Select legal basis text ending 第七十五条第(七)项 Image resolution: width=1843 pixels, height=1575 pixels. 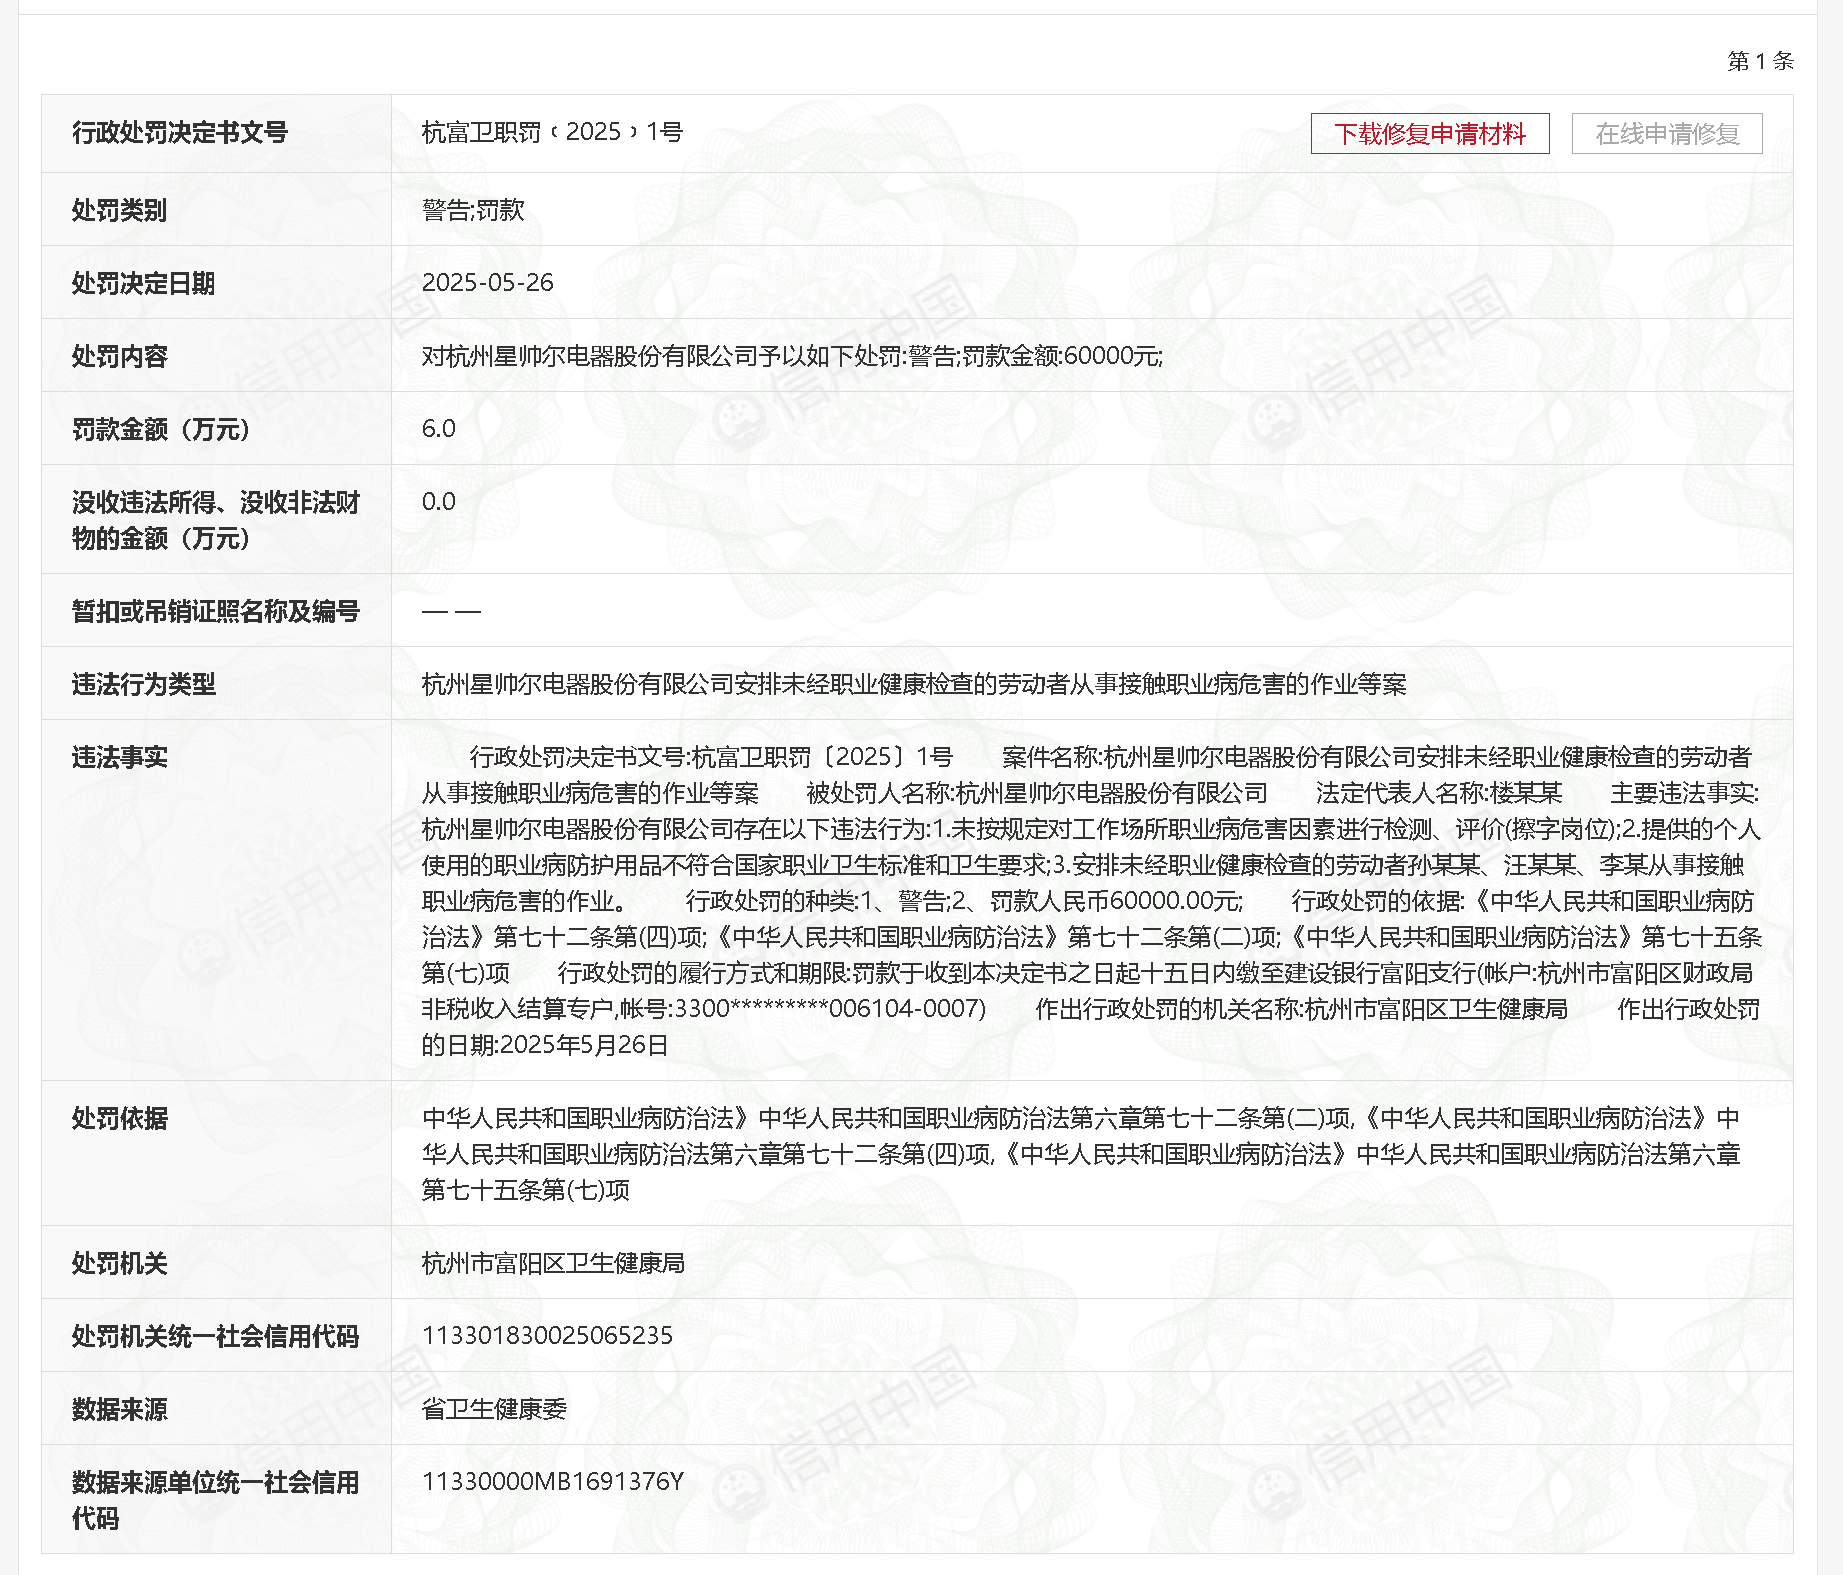[x=1081, y=1154]
